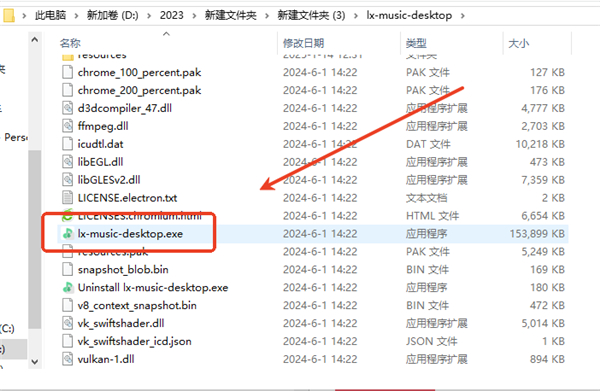The height and width of the screenshot is (391, 600).
Task: Sort files by the 修改日期 column header
Action: [303, 43]
